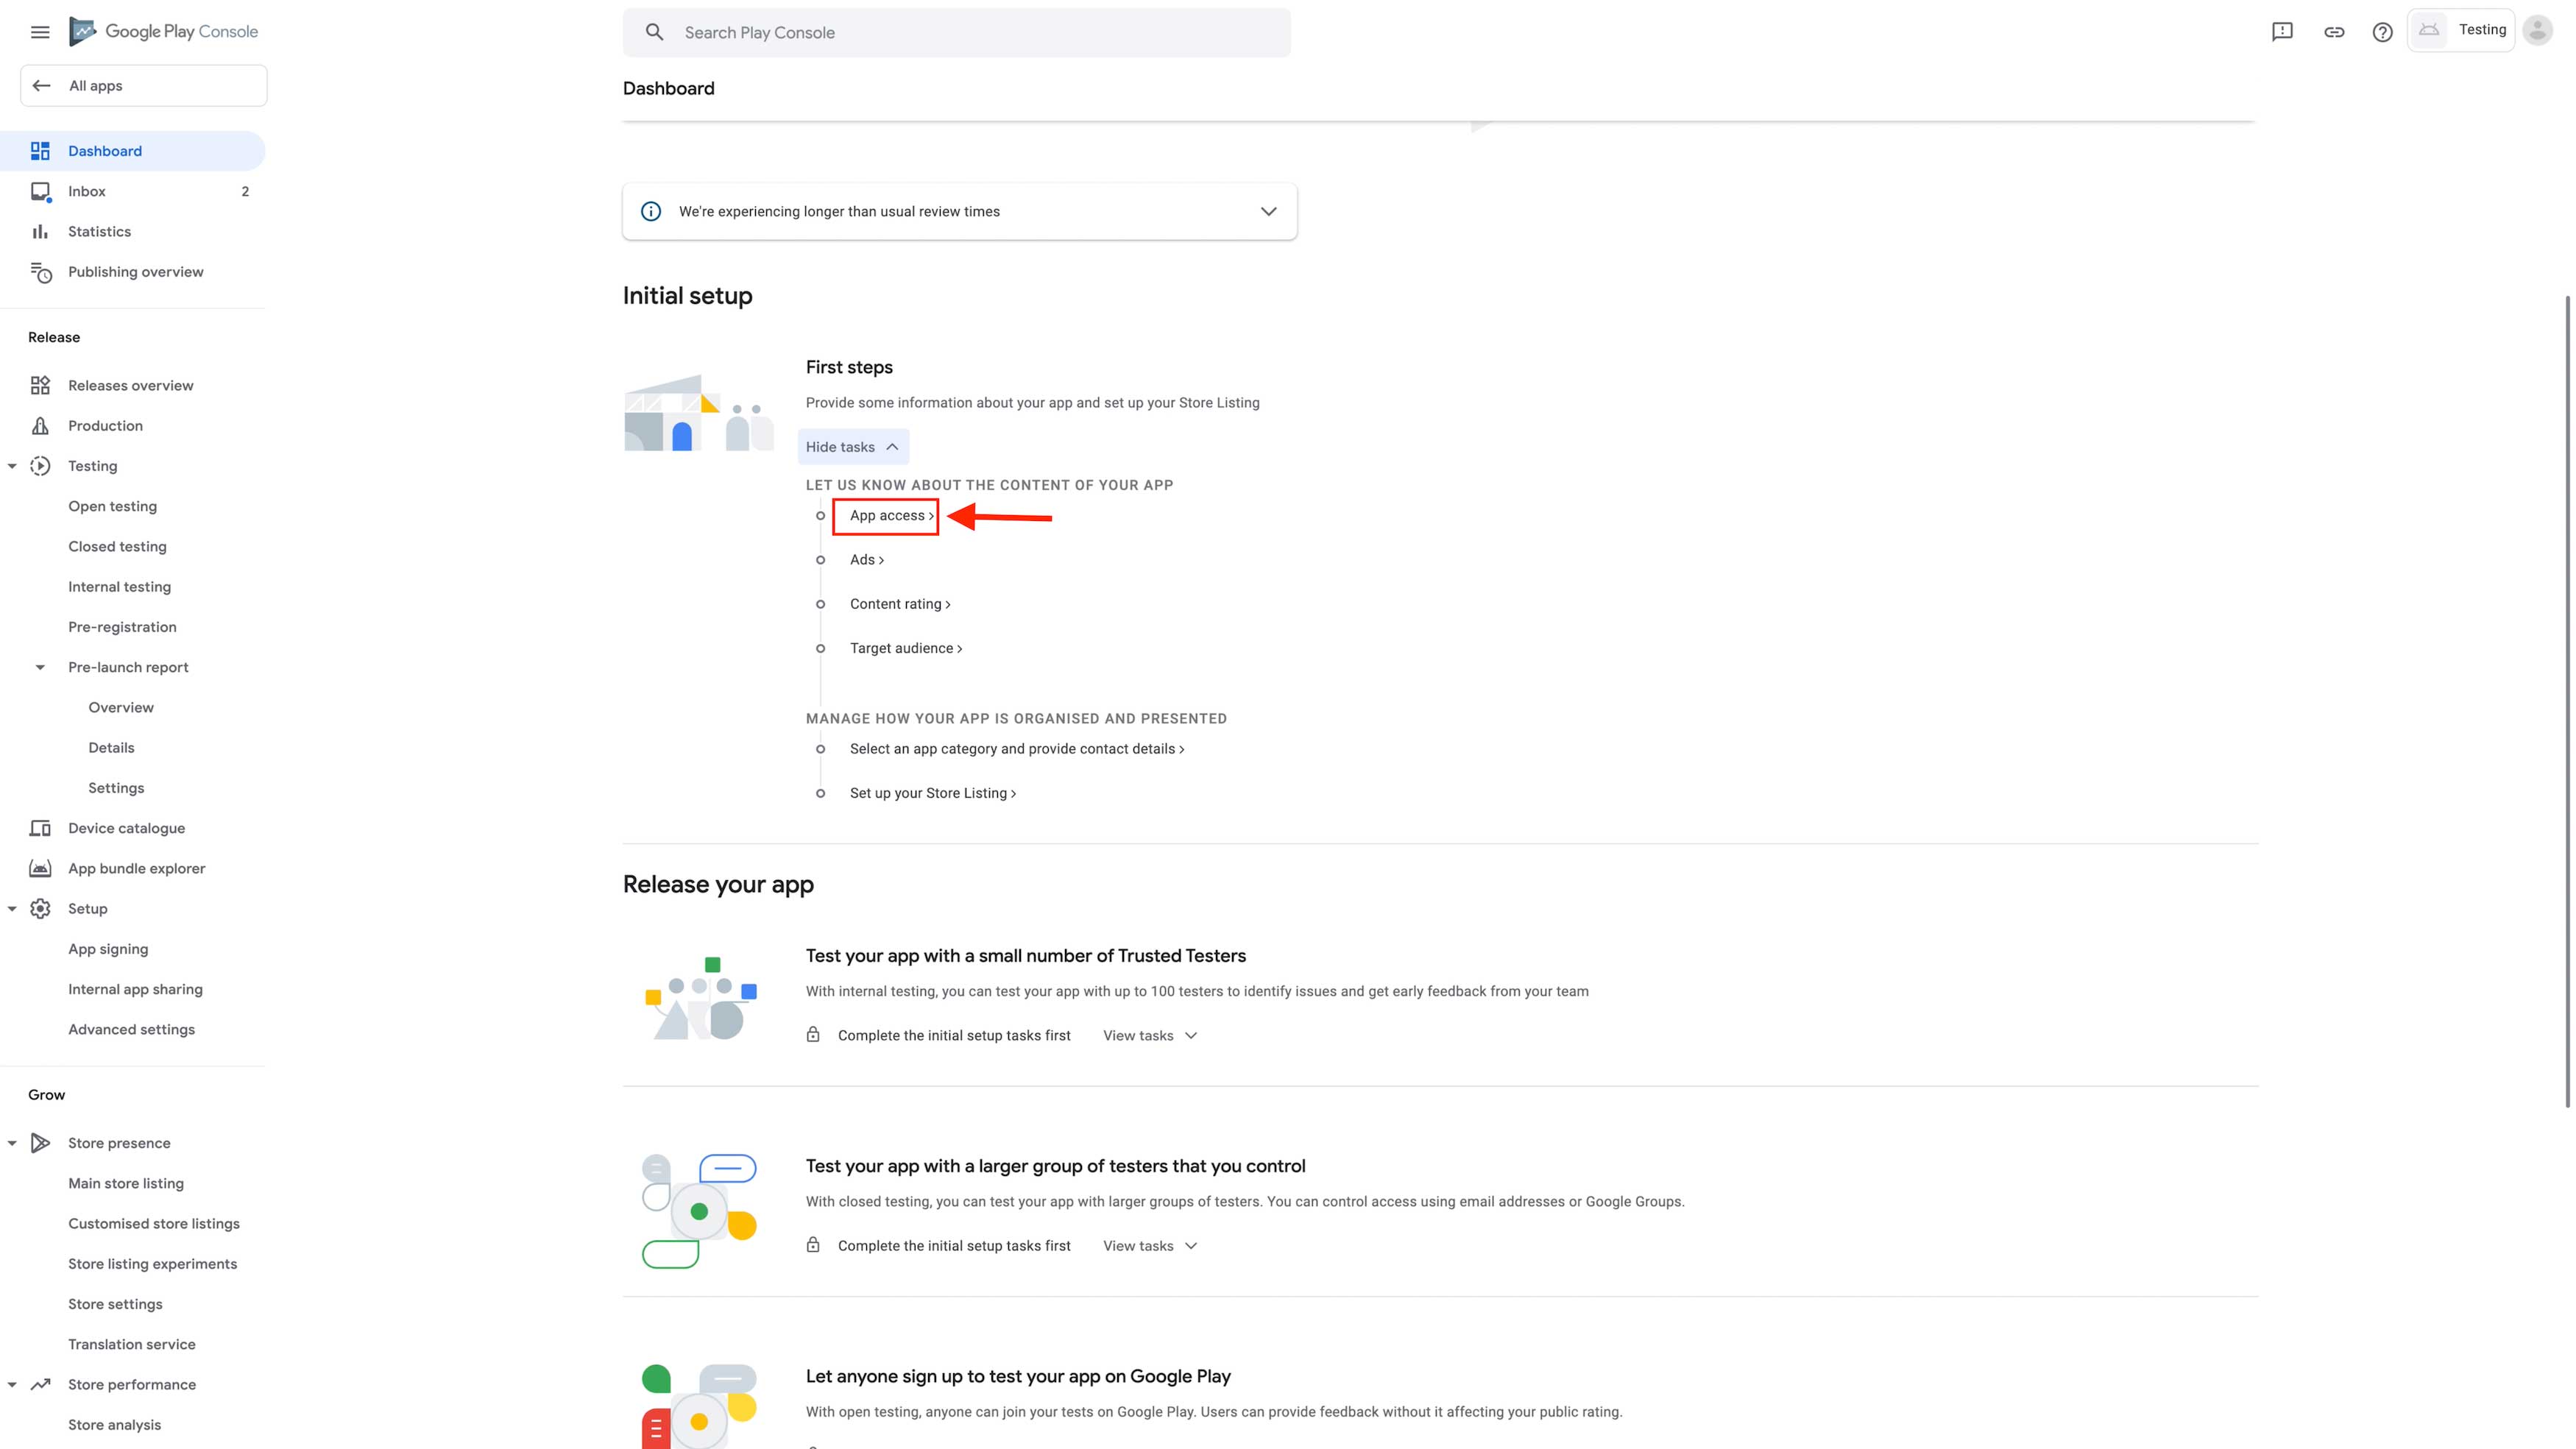Open the hamburger navigation menu icon
2576x1449 pixels.
40,32
